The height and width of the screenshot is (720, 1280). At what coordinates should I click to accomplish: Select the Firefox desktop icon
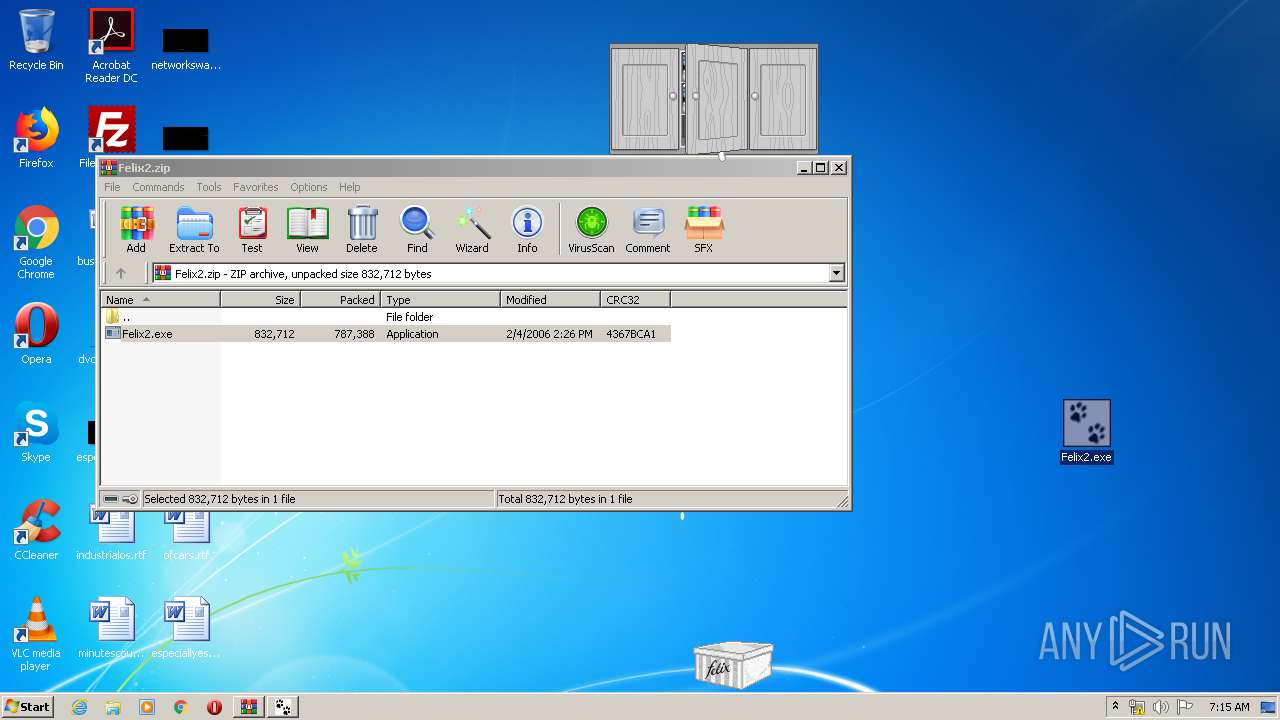pyautogui.click(x=36, y=138)
